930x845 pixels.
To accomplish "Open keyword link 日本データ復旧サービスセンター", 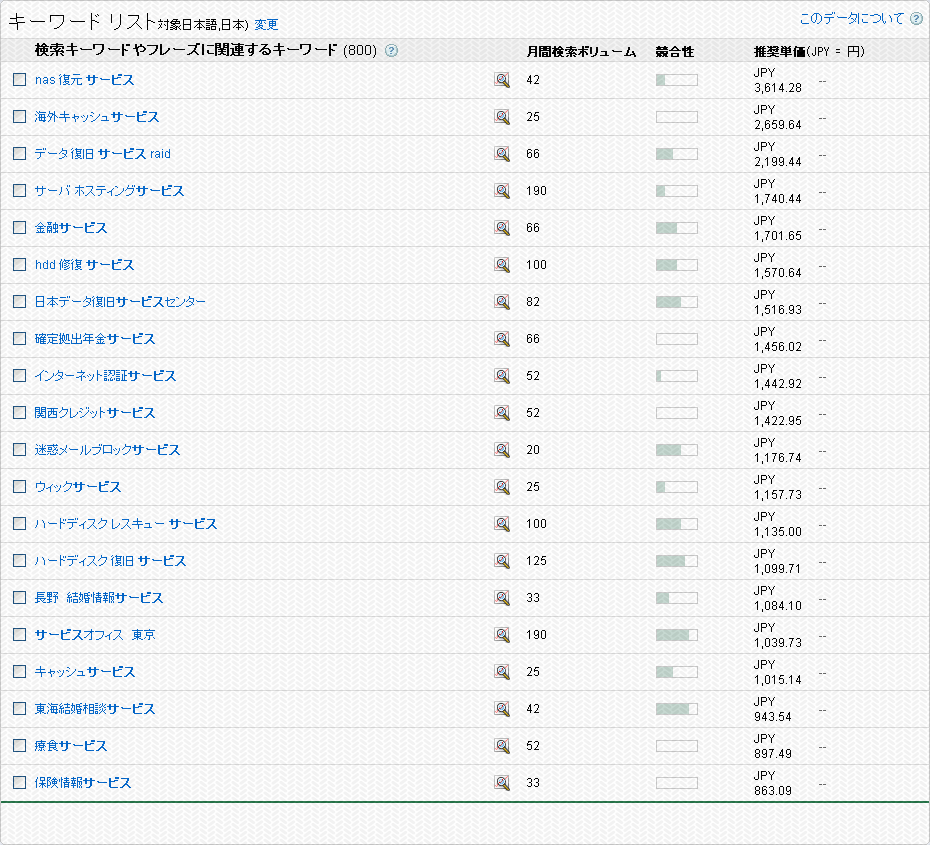I will 120,302.
